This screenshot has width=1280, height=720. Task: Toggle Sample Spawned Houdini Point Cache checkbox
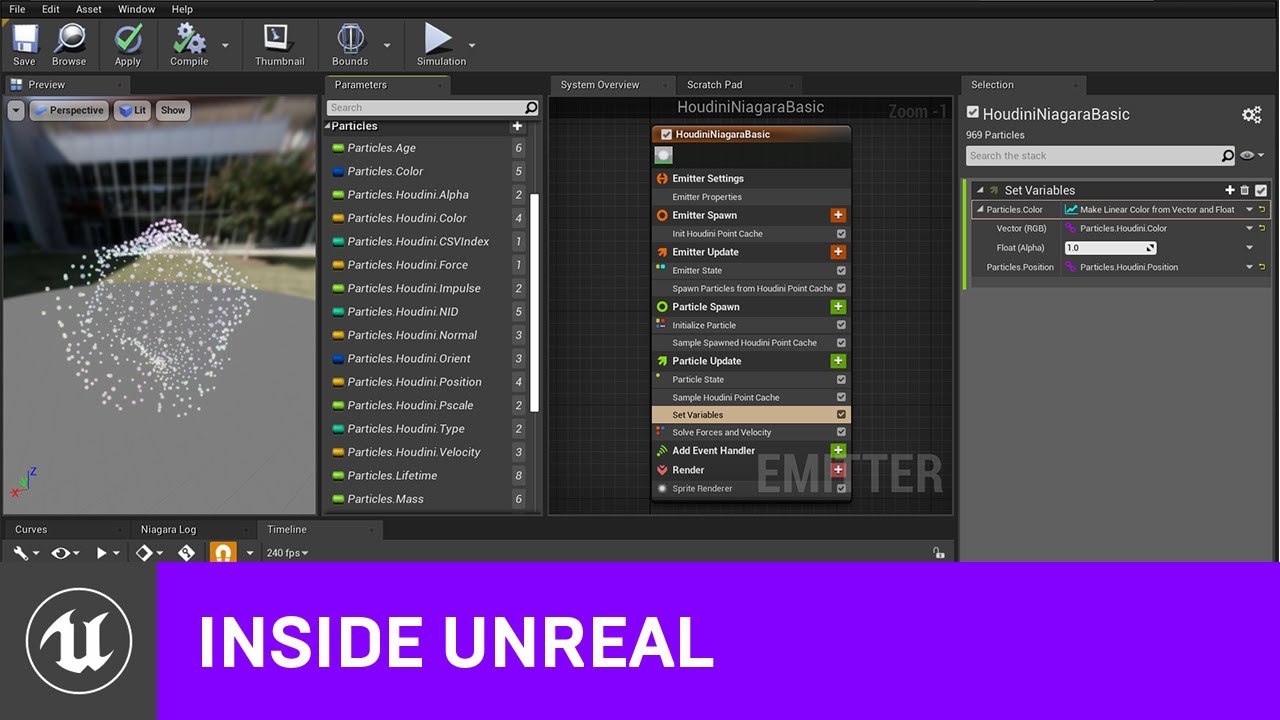[841, 343]
